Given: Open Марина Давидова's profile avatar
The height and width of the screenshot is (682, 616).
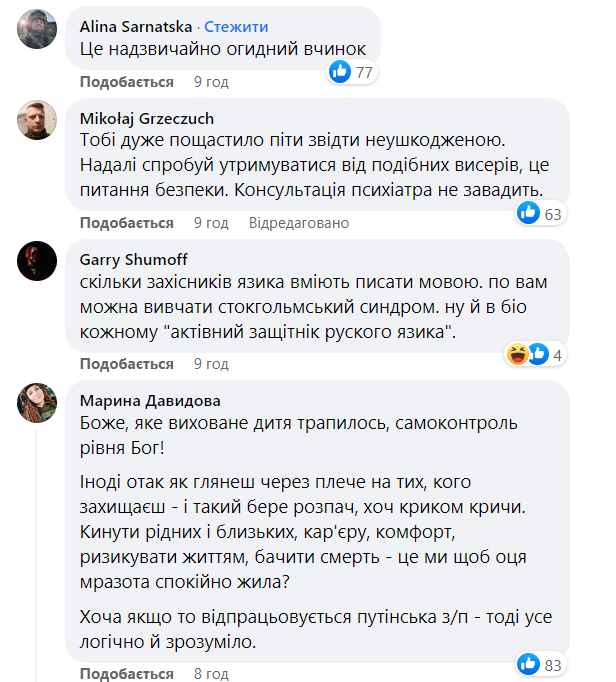Looking at the screenshot, I should [x=37, y=404].
